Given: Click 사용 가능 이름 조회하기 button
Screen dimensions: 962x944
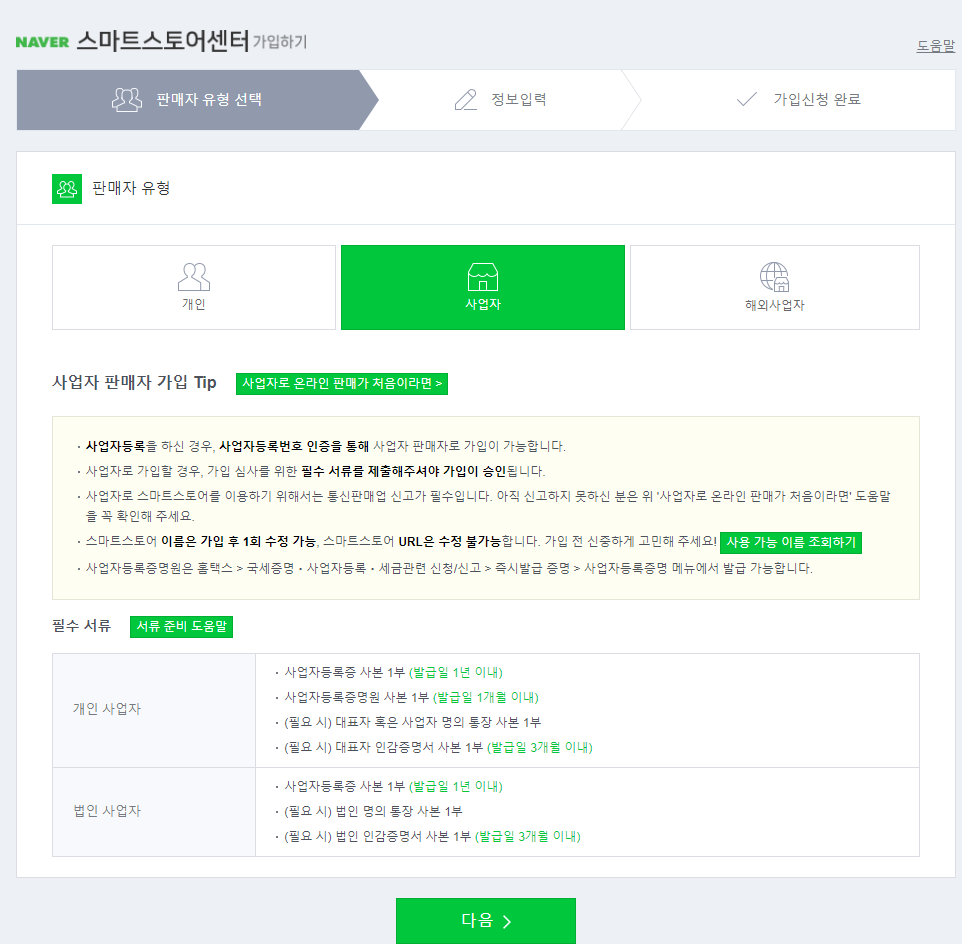Looking at the screenshot, I should tap(791, 542).
